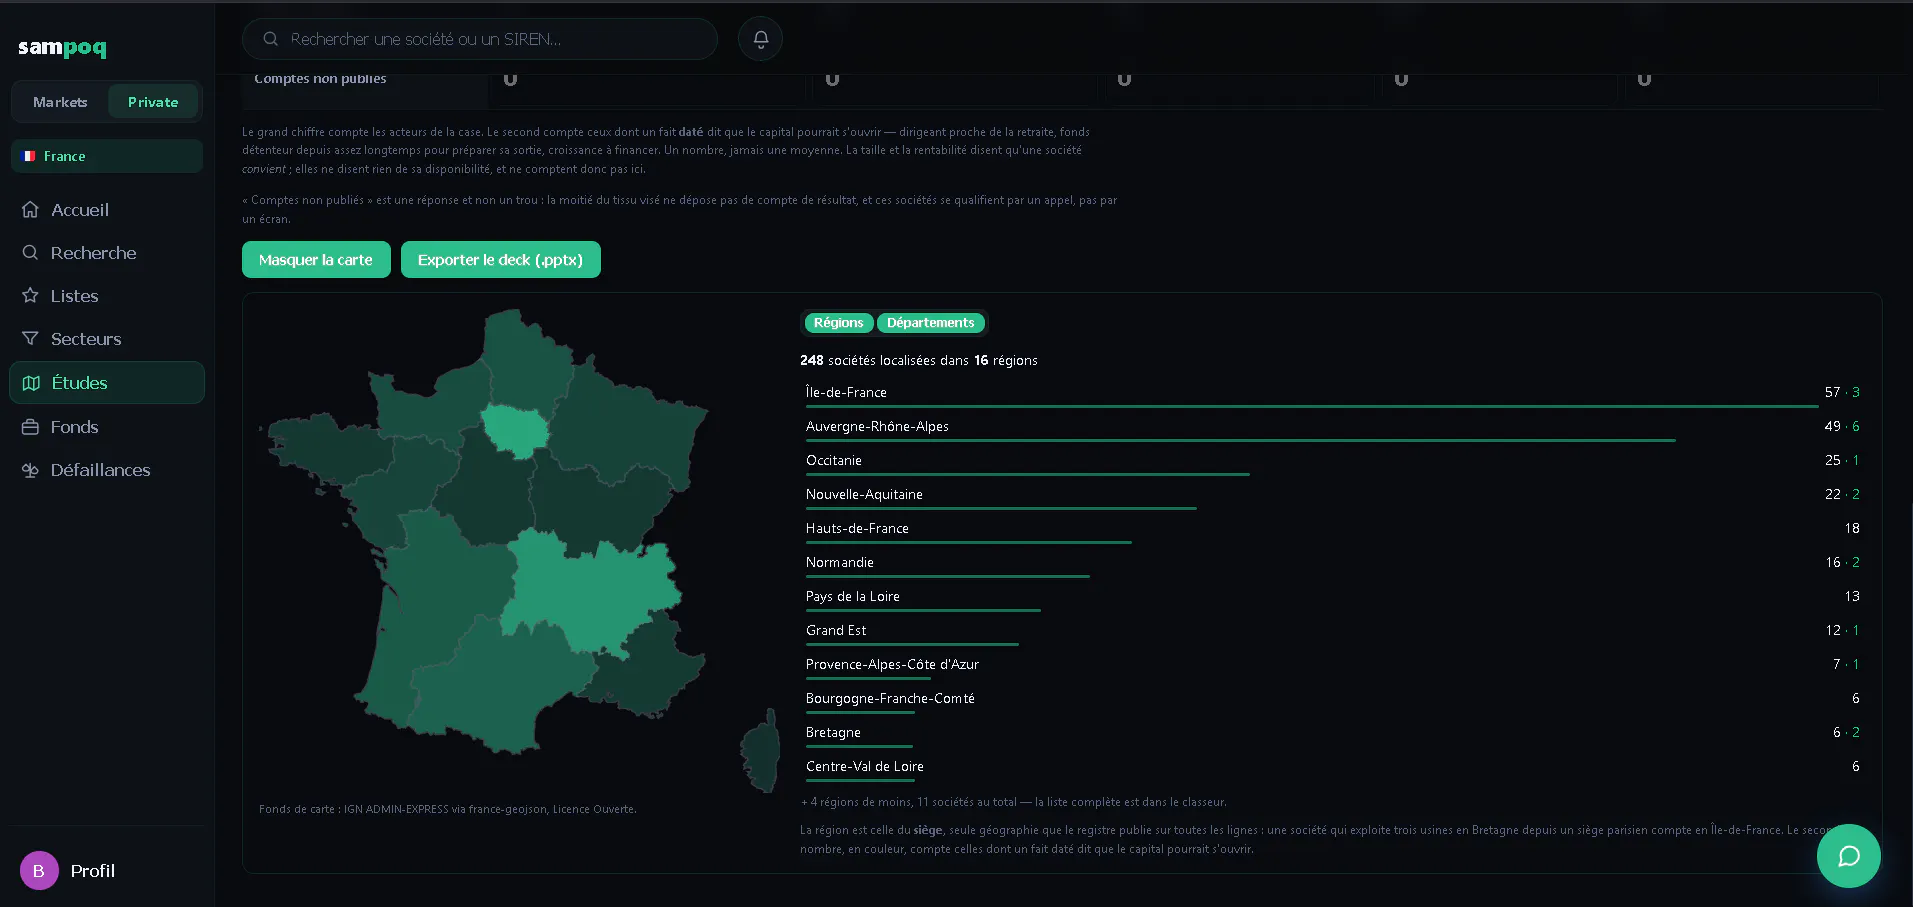Click Exporter le deck (.pptx)
Viewport: 1913px width, 907px height.
[x=500, y=260]
